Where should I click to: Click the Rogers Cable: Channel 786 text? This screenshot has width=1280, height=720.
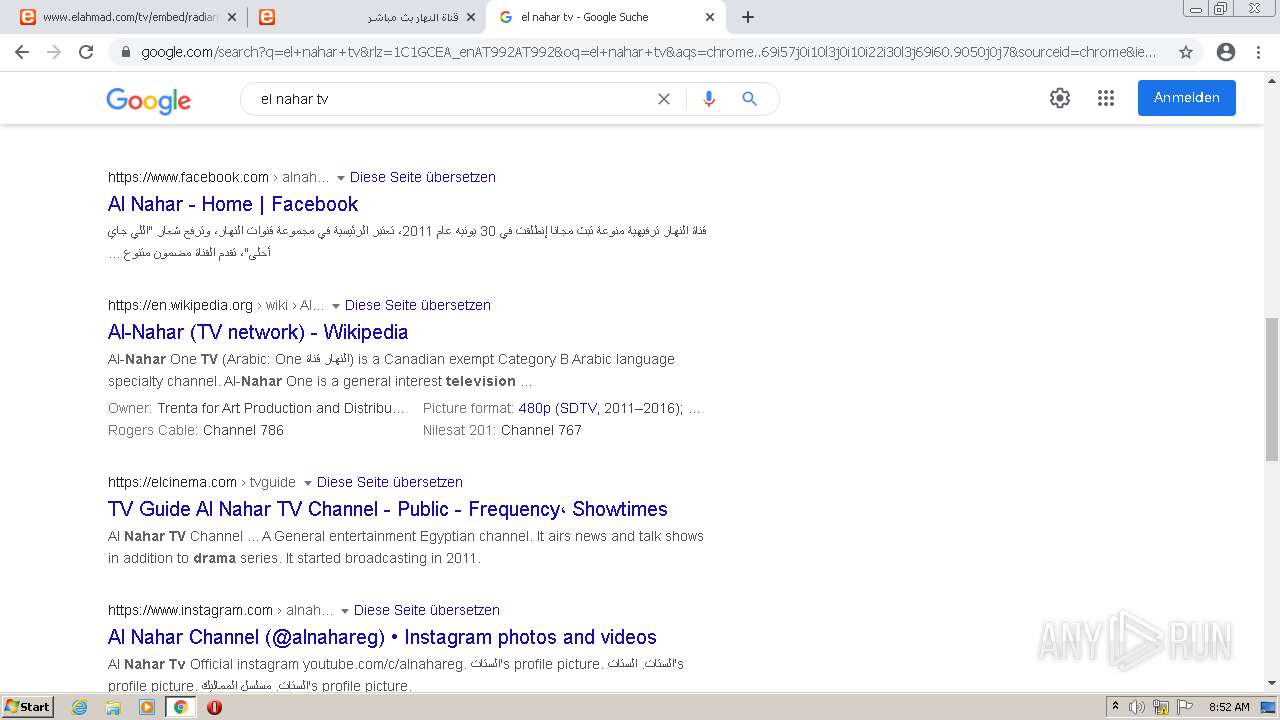coord(196,430)
